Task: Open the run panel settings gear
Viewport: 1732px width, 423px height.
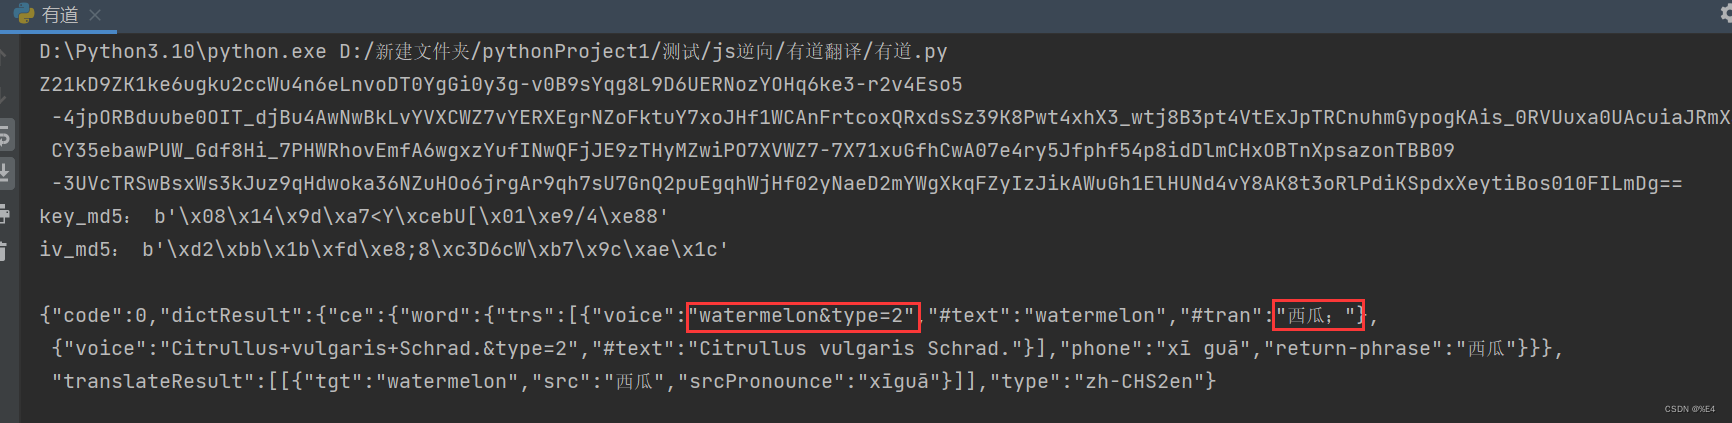Action: click(x=1725, y=13)
